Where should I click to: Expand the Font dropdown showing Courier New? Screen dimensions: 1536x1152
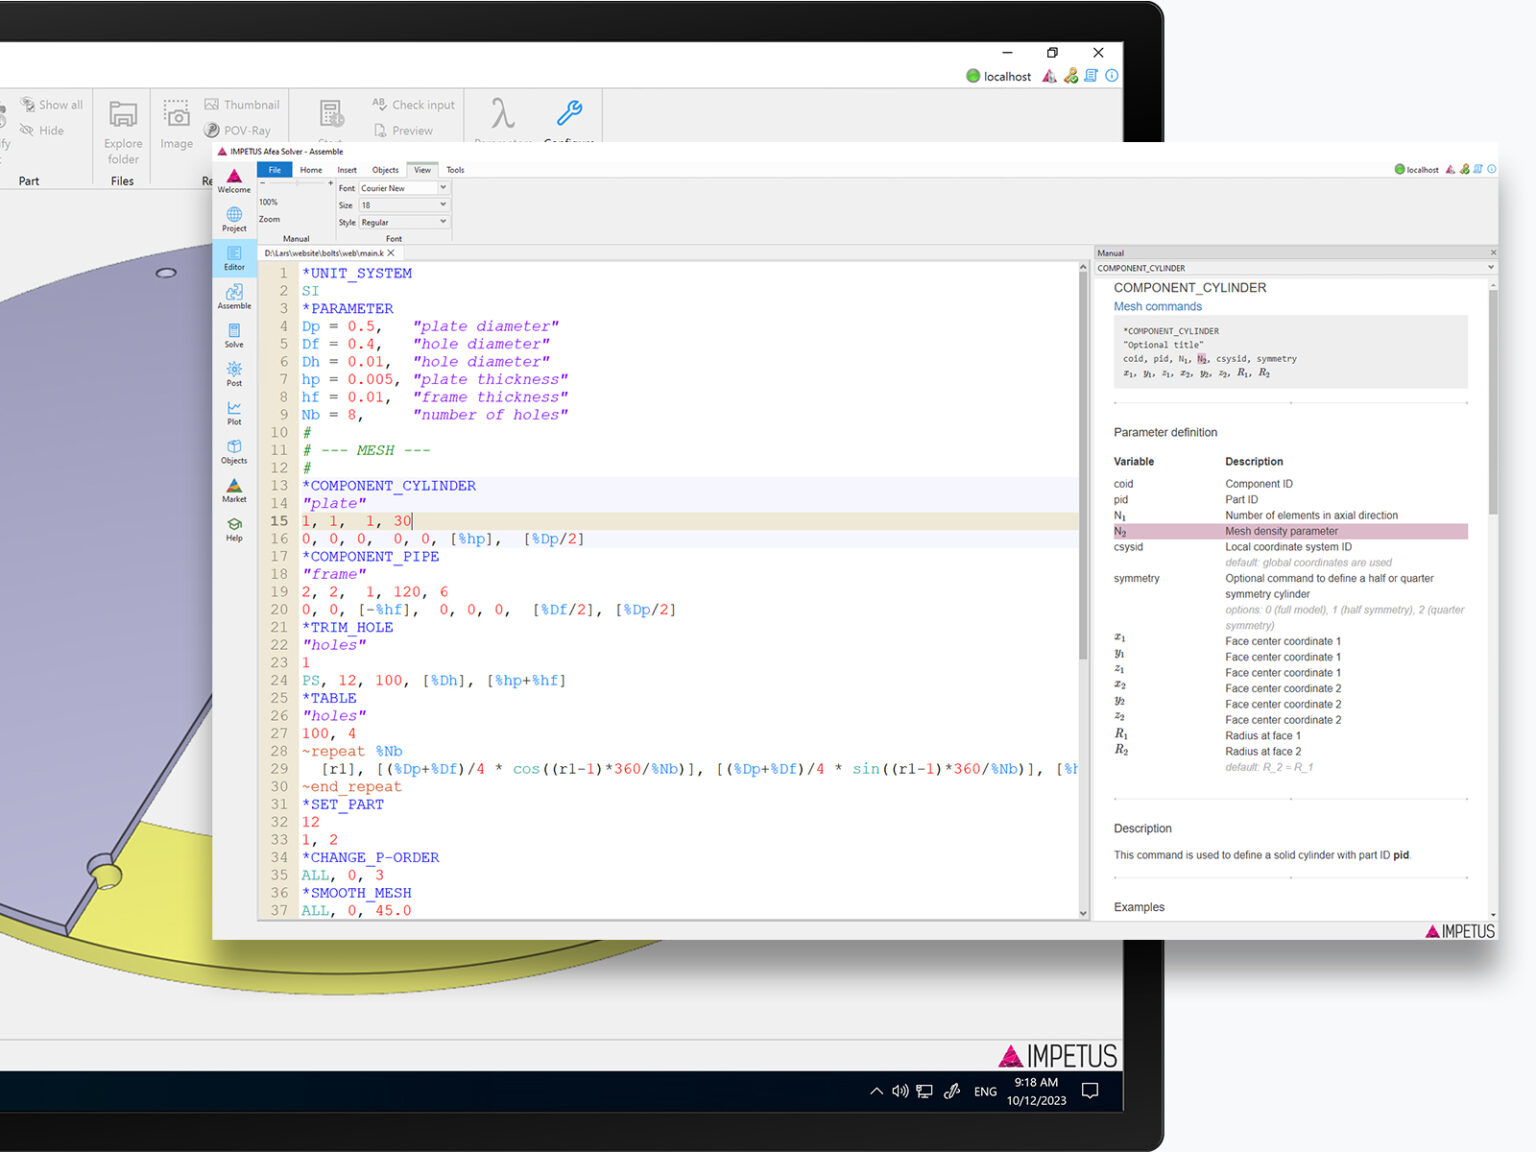443,188
